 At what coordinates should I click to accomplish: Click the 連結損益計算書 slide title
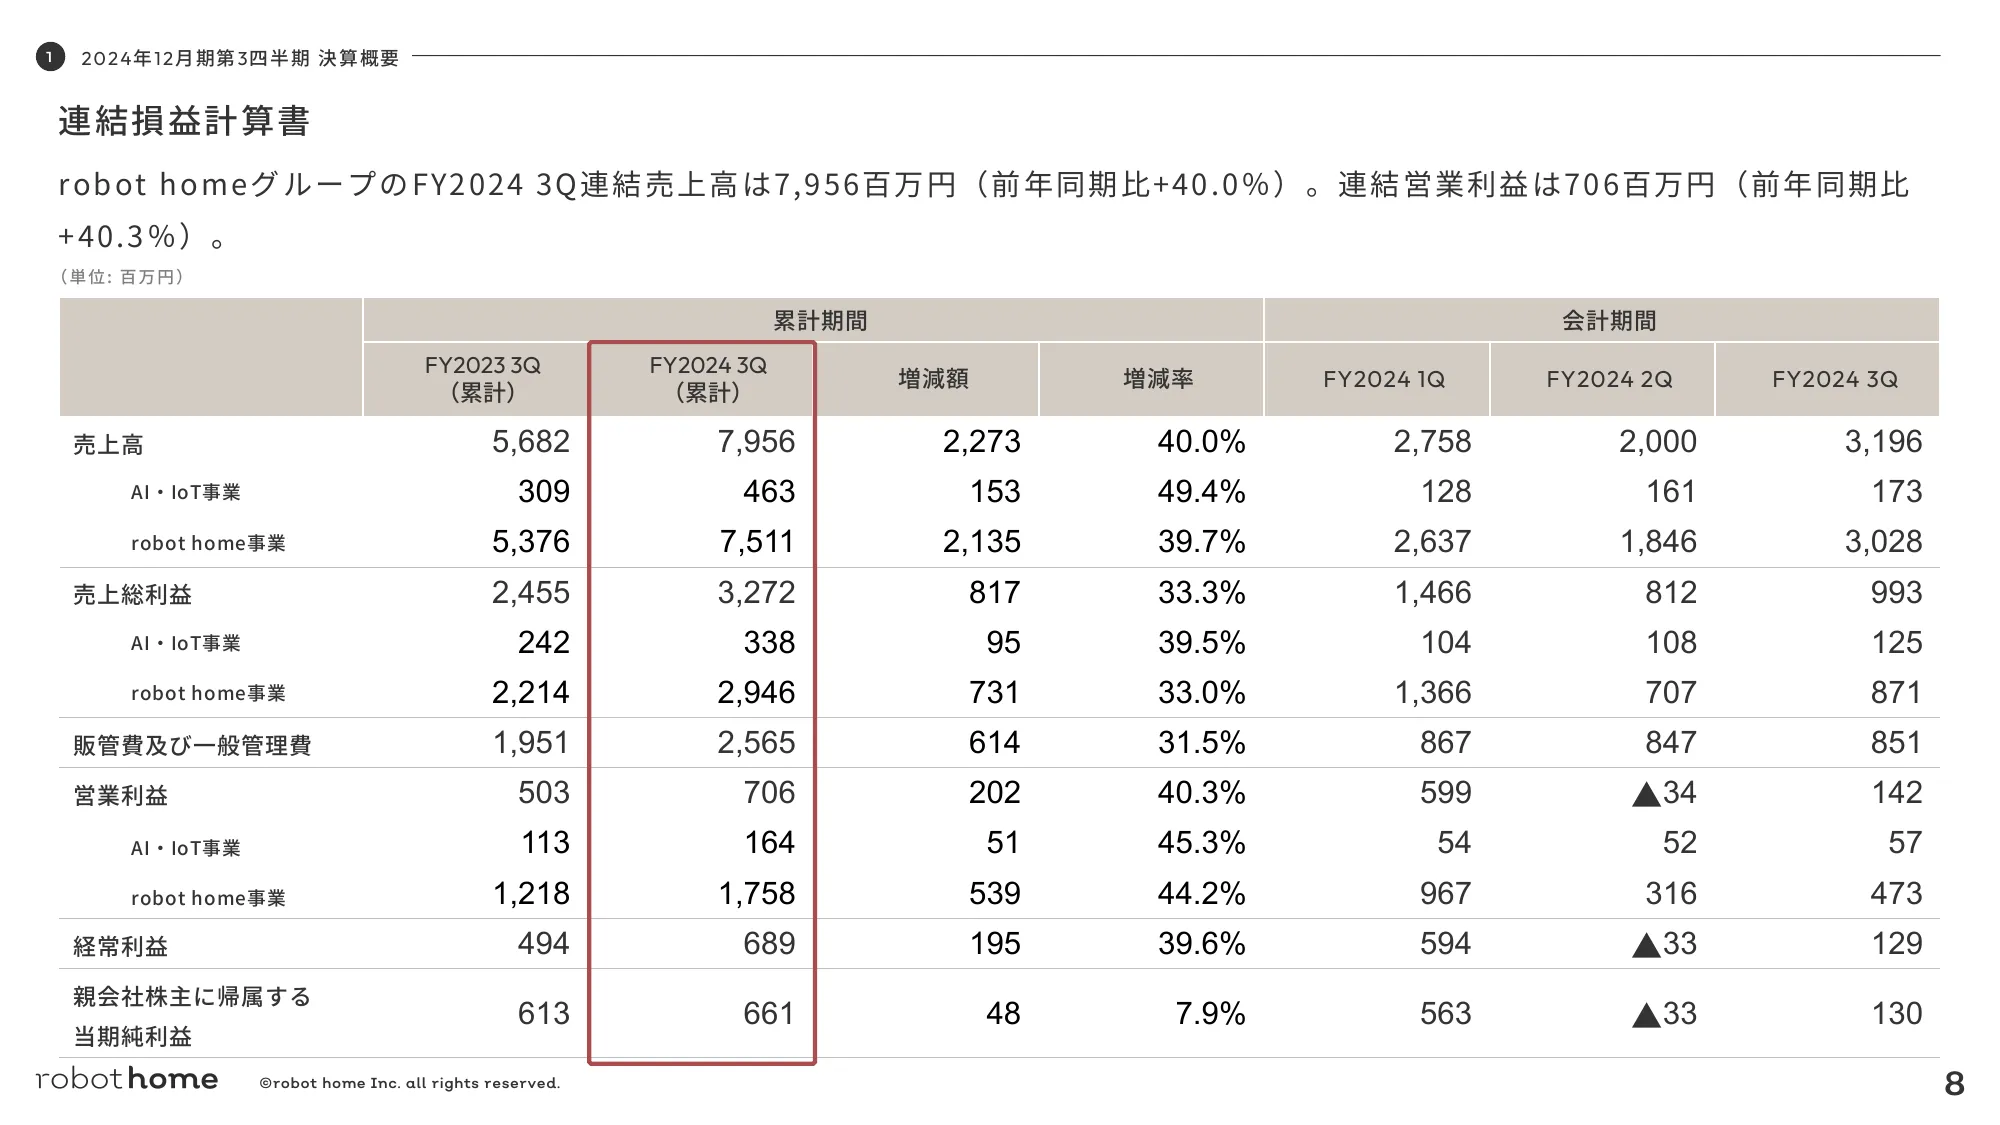coord(184,121)
